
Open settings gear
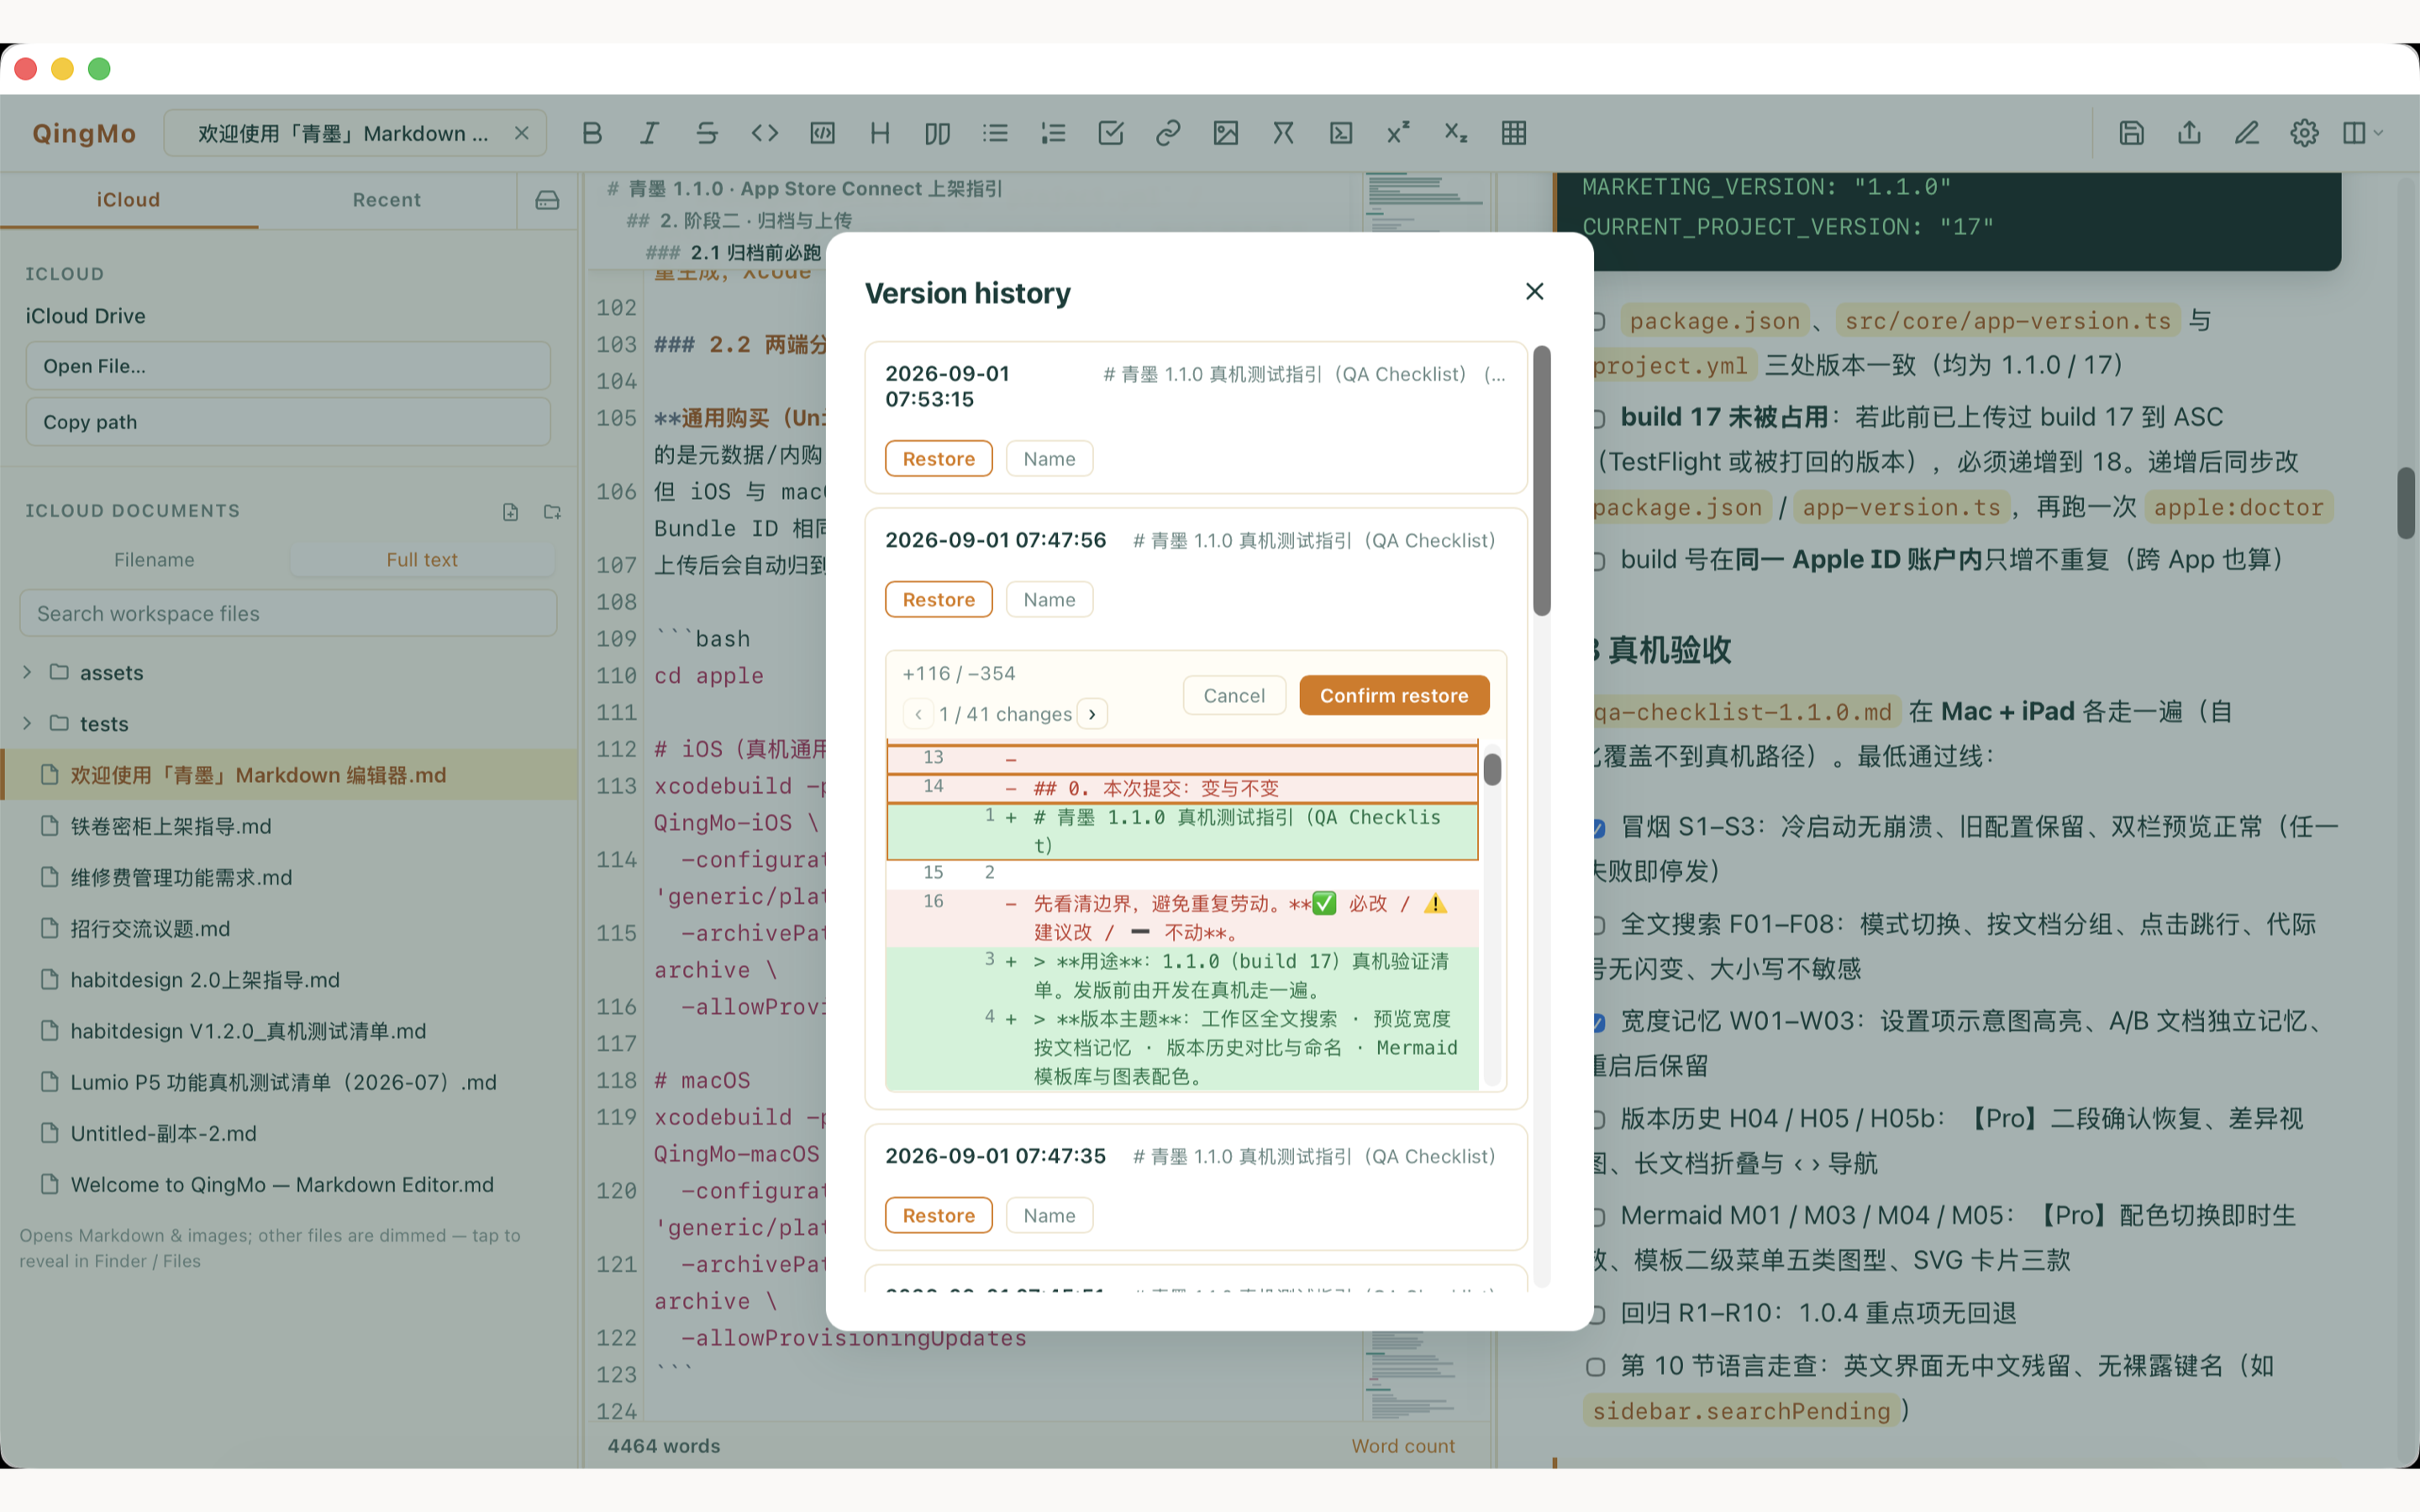point(2304,133)
